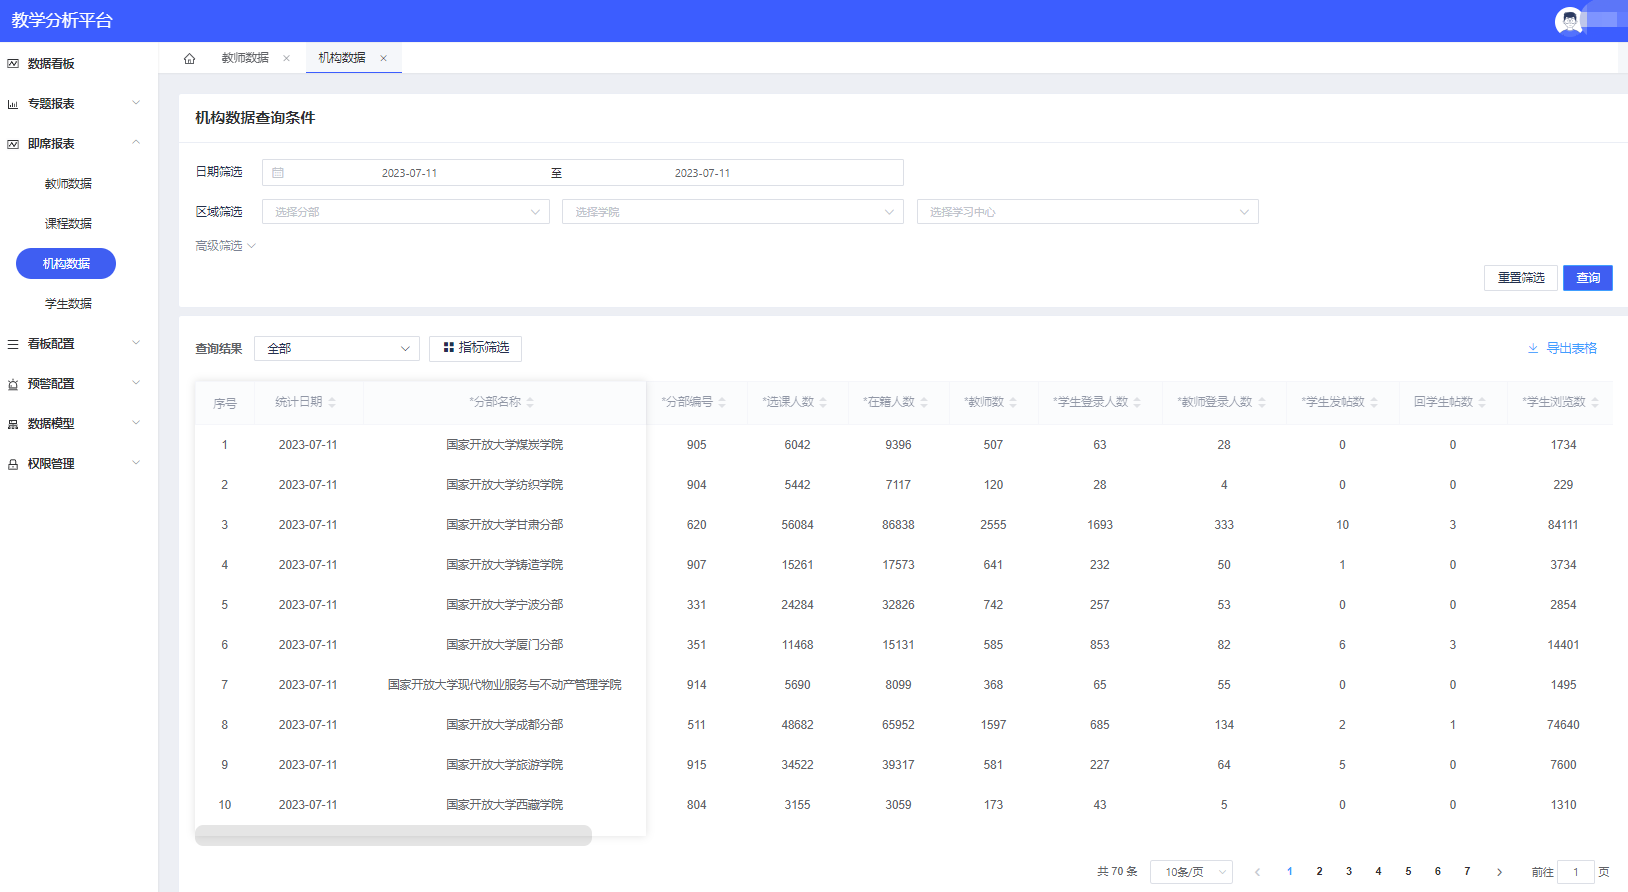The width and height of the screenshot is (1628, 892).
Task: Click the 查询 button
Action: click(x=1587, y=278)
